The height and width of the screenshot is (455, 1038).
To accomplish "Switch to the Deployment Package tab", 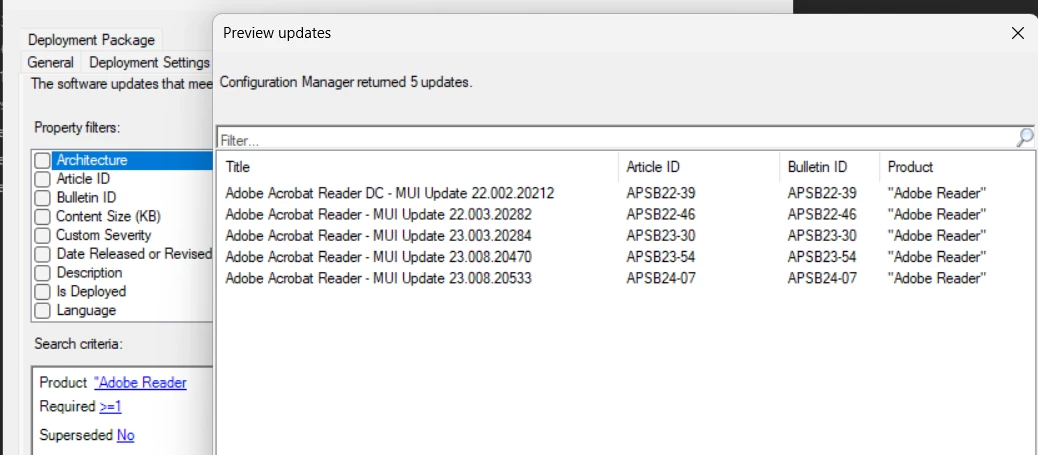I will 91,40.
